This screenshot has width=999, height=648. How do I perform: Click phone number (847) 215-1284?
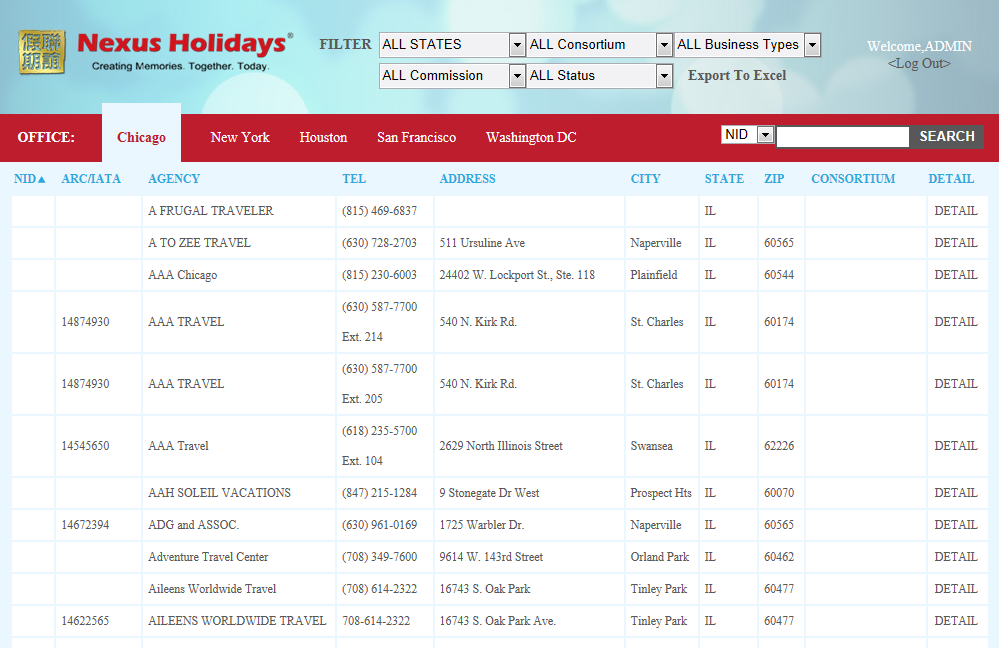coord(380,493)
